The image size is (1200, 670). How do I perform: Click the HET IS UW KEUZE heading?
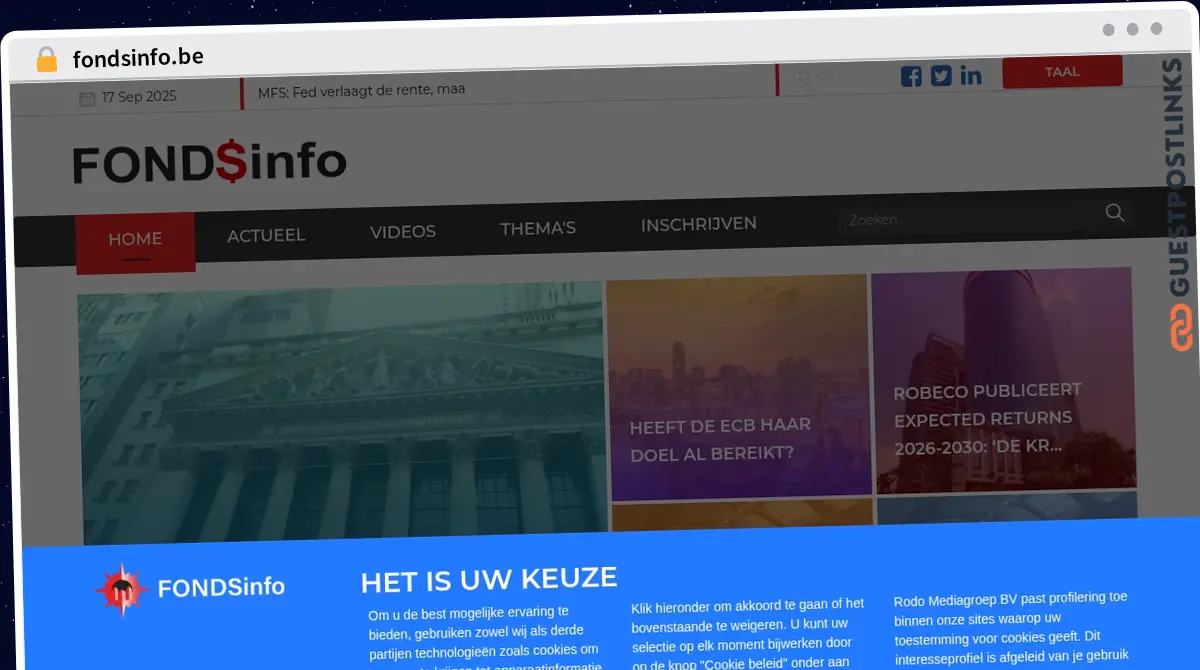tap(488, 580)
